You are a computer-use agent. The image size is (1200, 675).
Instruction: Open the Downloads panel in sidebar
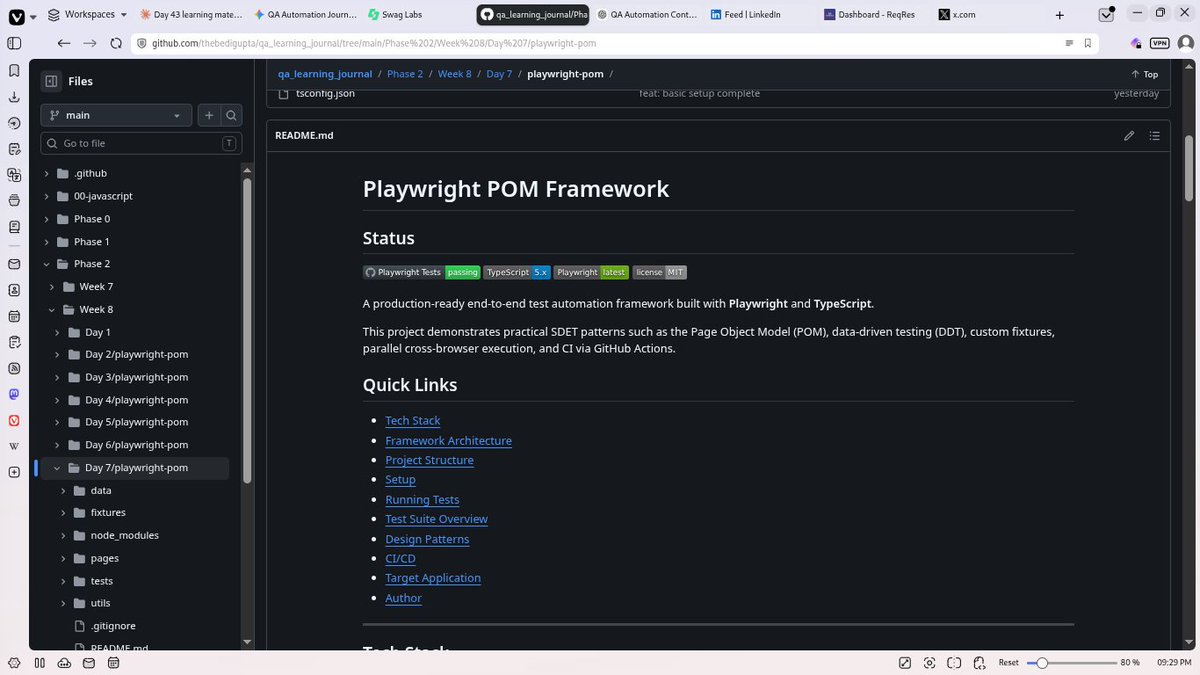(14, 97)
